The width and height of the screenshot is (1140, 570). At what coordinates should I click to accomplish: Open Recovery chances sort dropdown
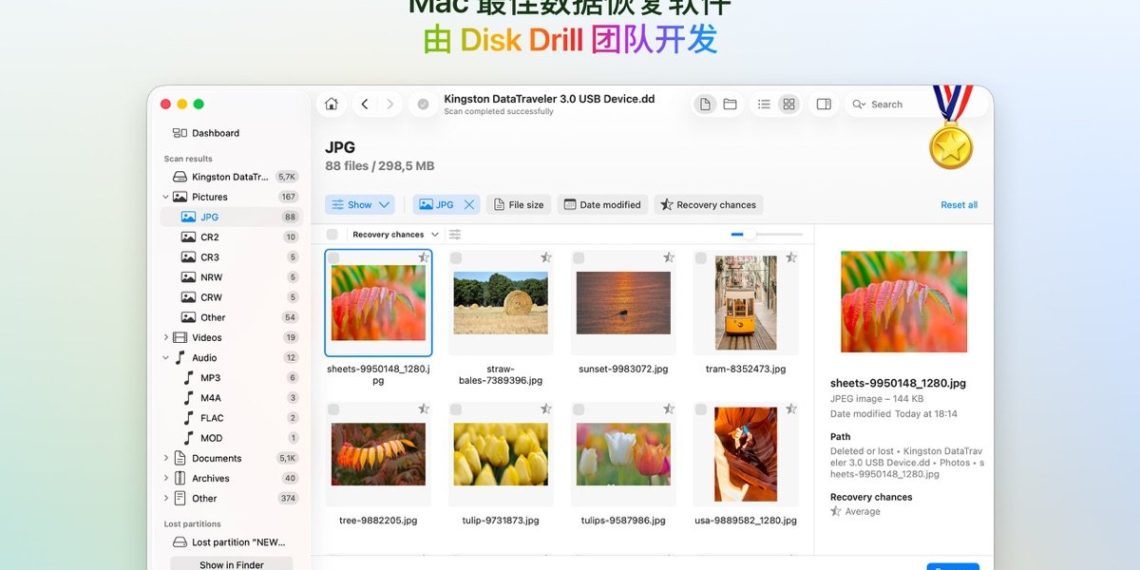click(395, 234)
